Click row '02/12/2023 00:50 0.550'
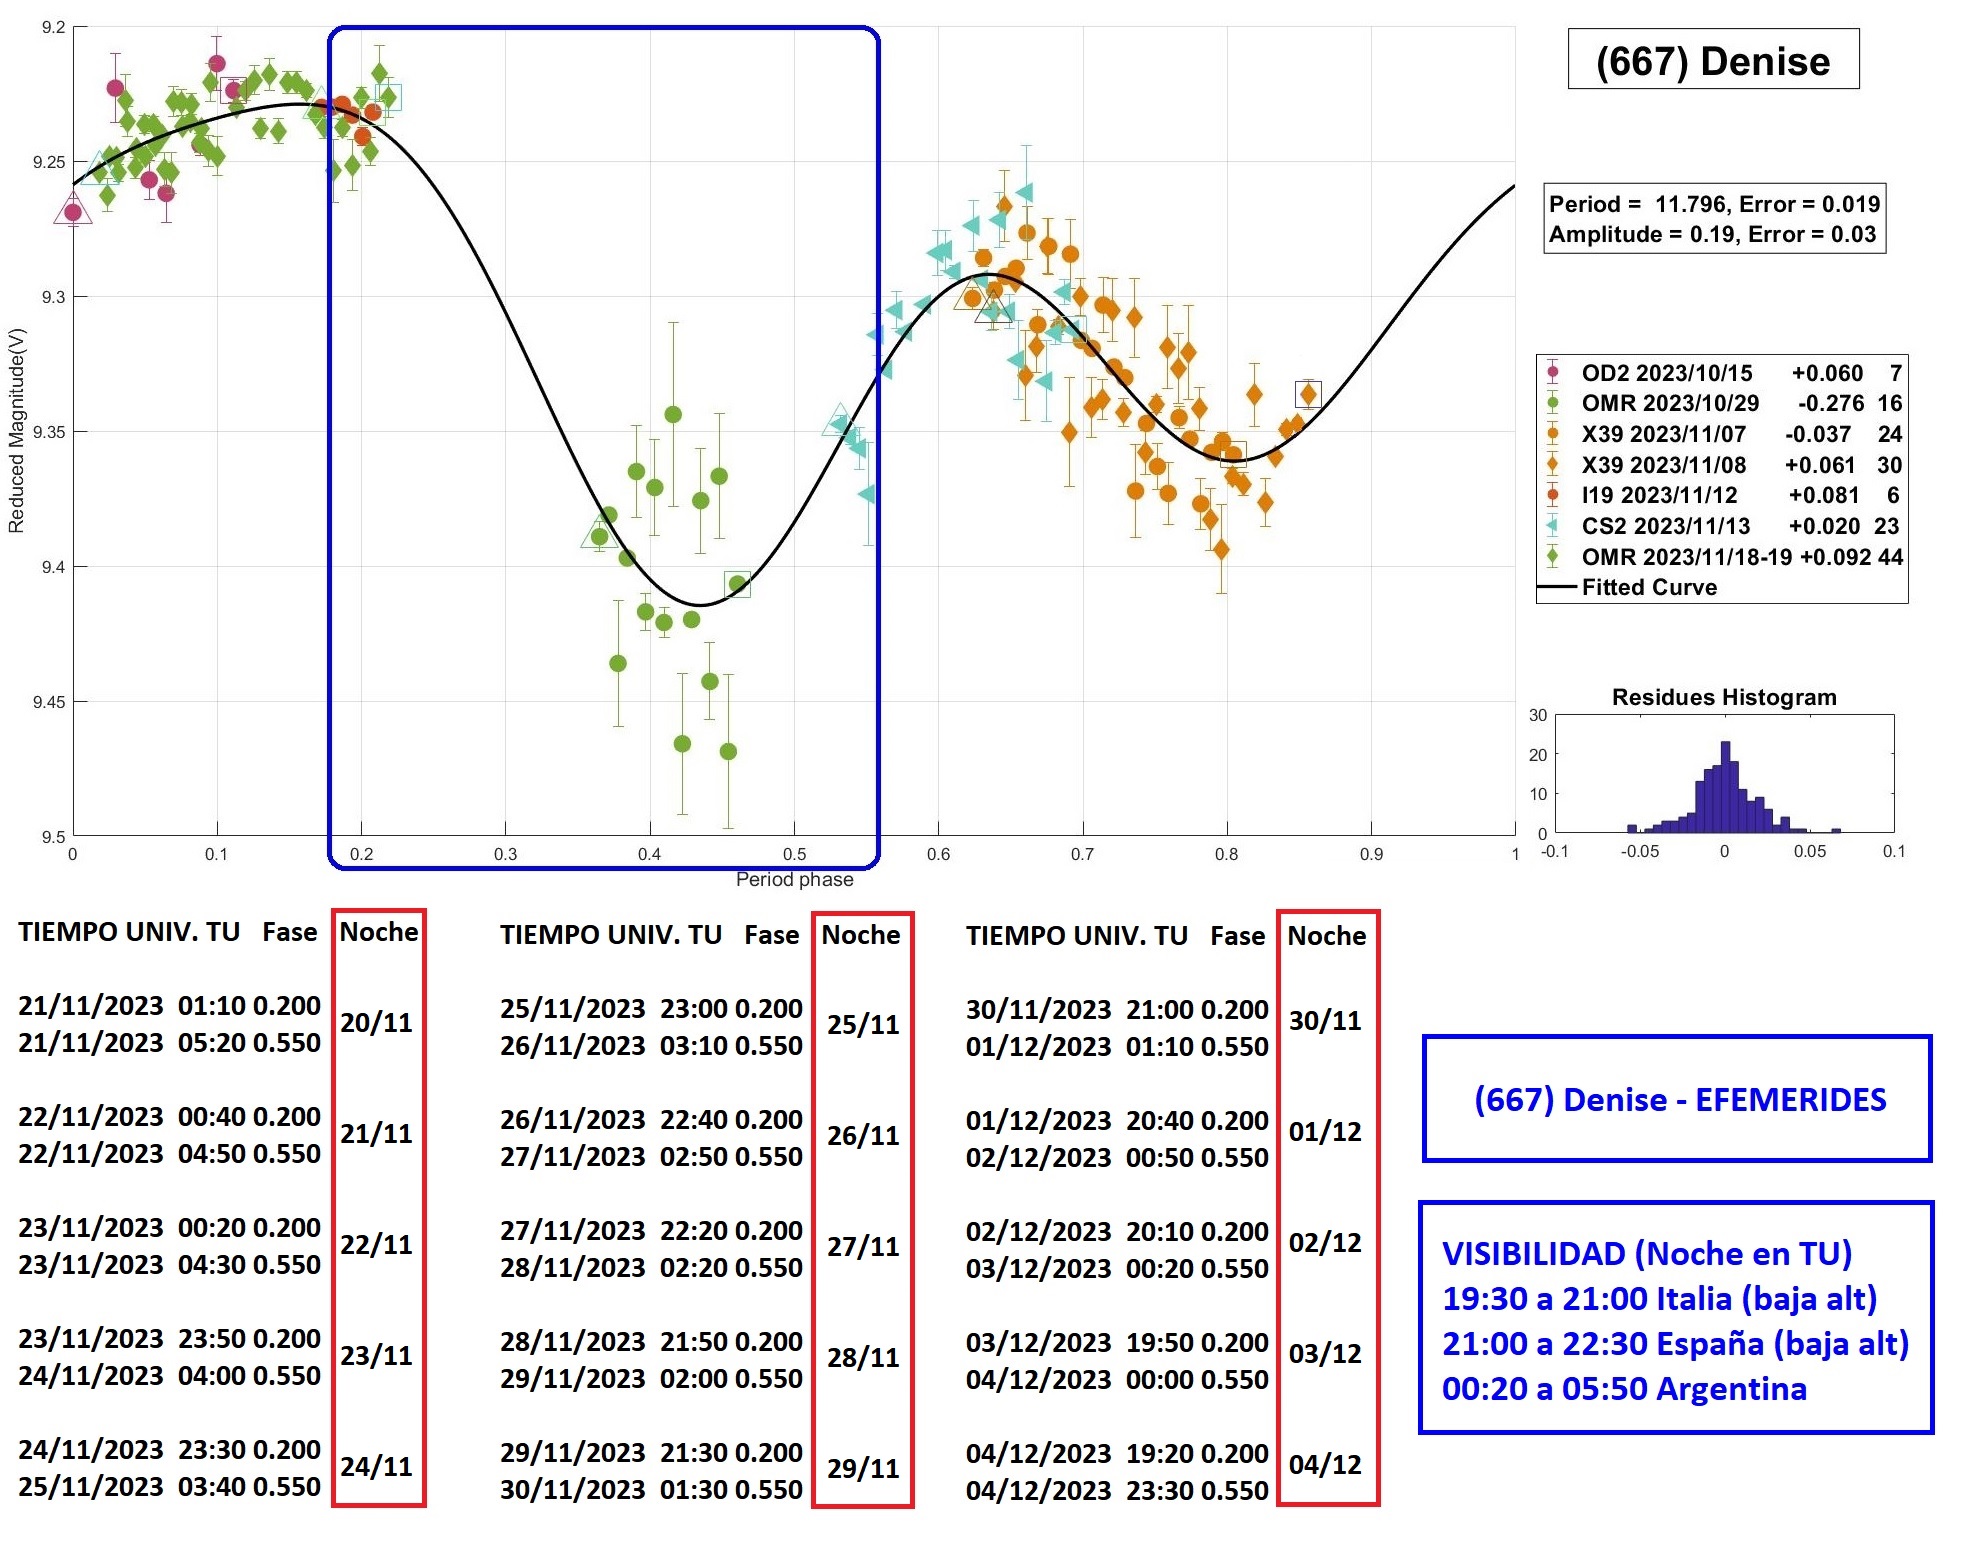Image resolution: width=1963 pixels, height=1555 pixels. 1117,1157
